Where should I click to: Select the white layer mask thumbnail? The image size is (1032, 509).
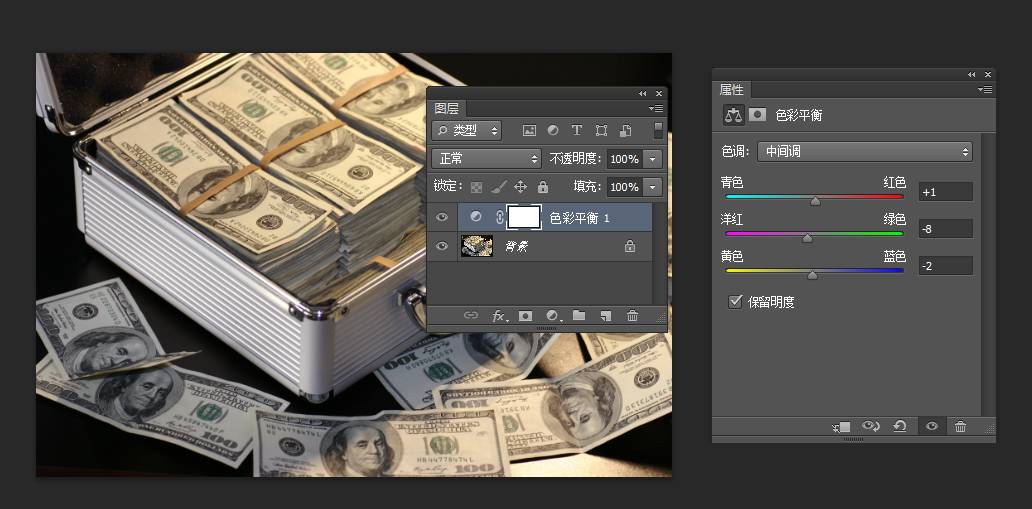click(x=525, y=217)
